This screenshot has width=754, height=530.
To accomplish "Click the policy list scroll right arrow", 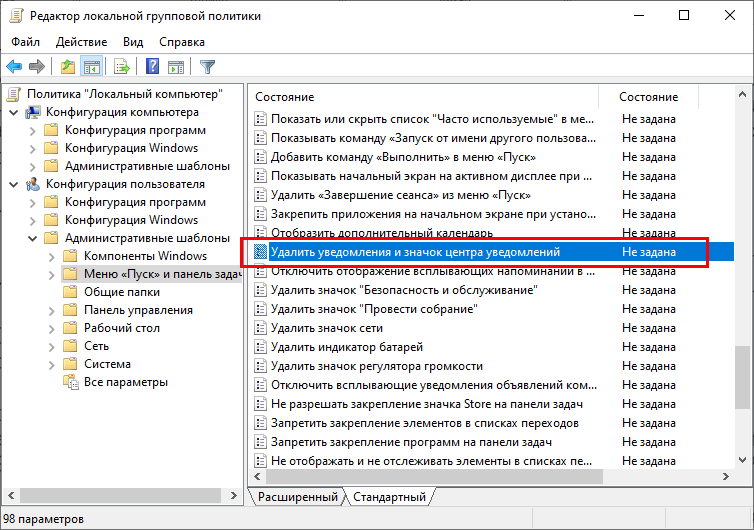I will click(x=725, y=477).
